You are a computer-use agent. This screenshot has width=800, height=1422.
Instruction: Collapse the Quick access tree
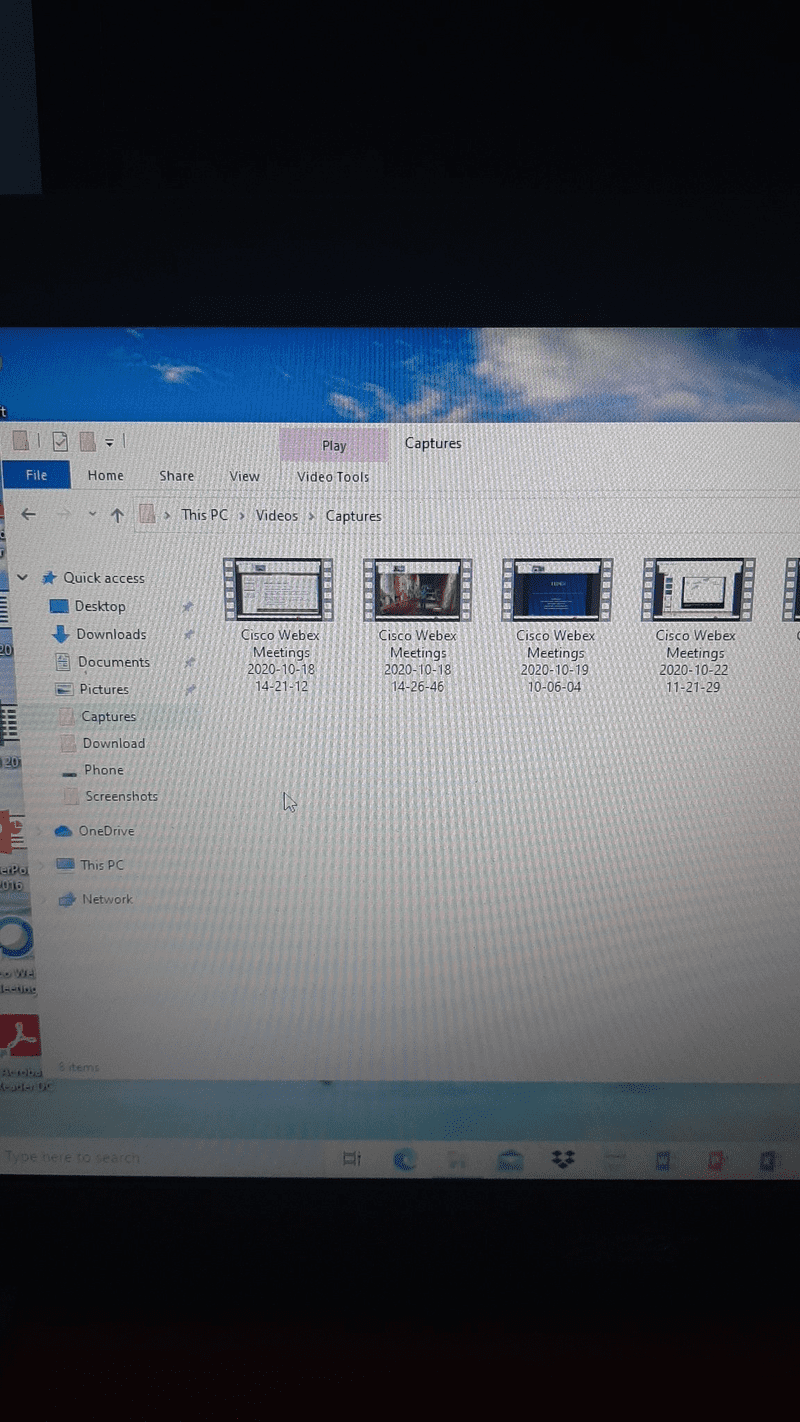click(22, 578)
